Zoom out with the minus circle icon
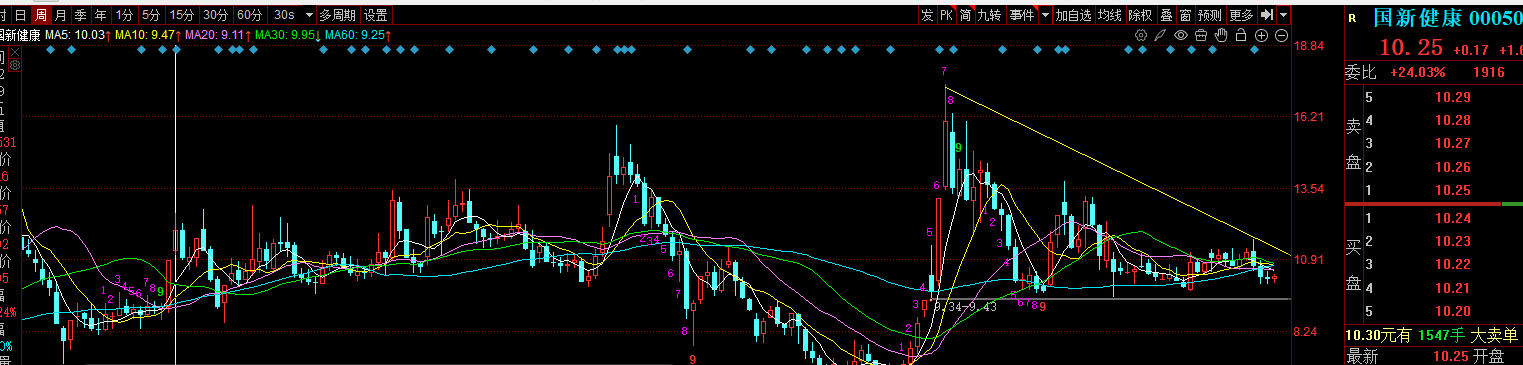Image resolution: width=1523 pixels, height=365 pixels. [x=1281, y=35]
